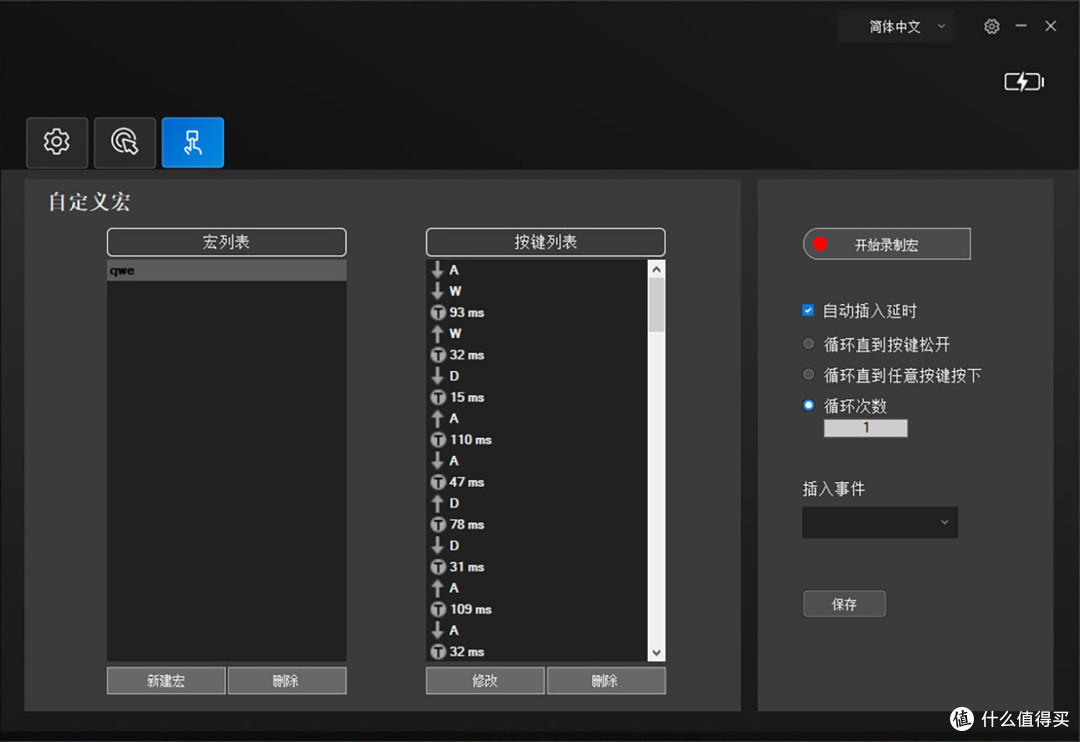
Task: Minimize the macro software window
Action: pyautogui.click(x=1021, y=26)
